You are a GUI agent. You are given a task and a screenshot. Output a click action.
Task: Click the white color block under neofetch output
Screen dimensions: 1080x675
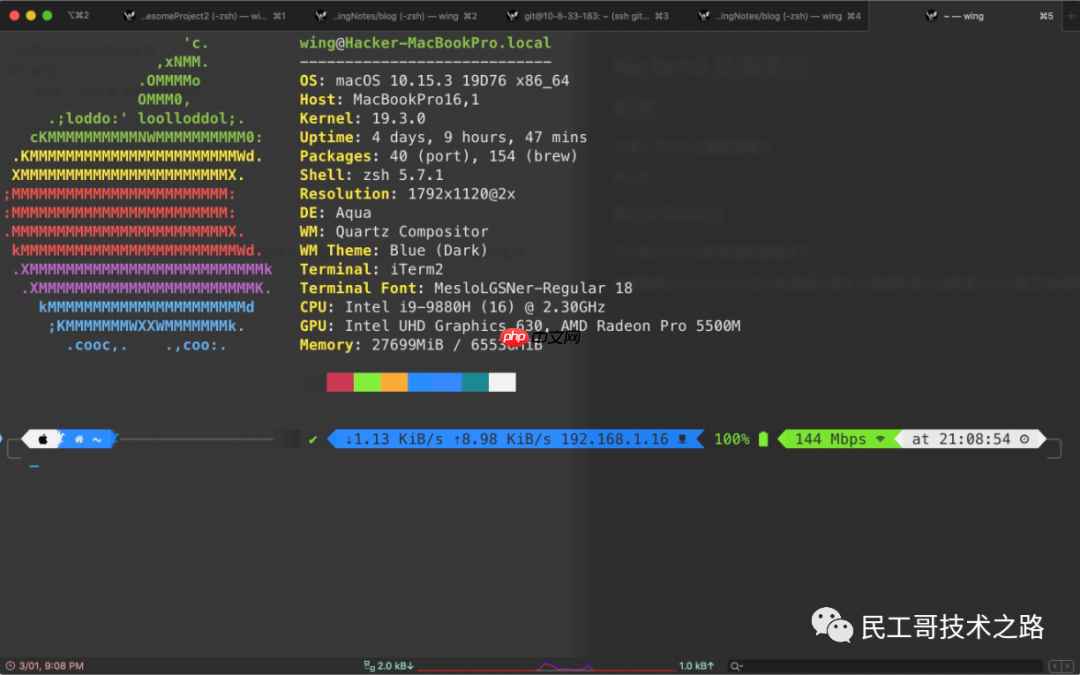click(502, 382)
